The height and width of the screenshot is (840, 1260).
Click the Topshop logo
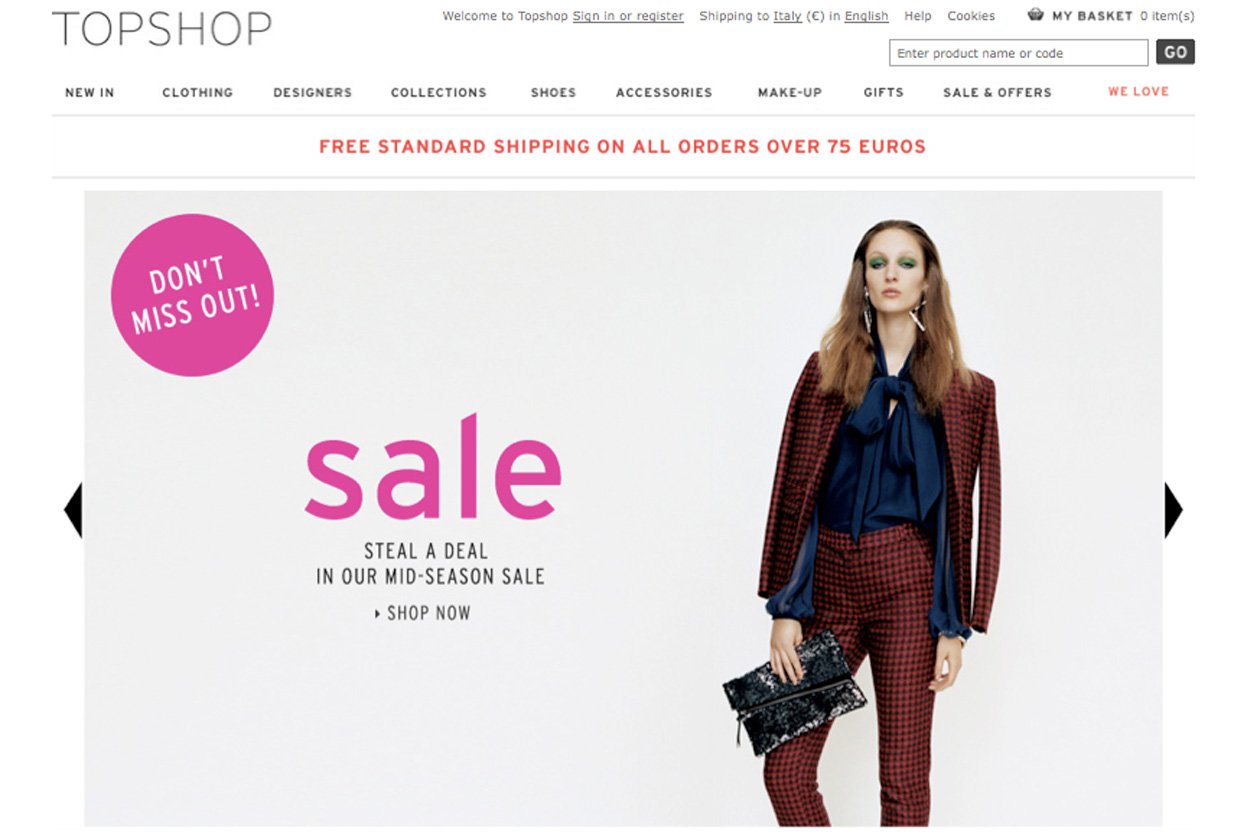tap(162, 29)
